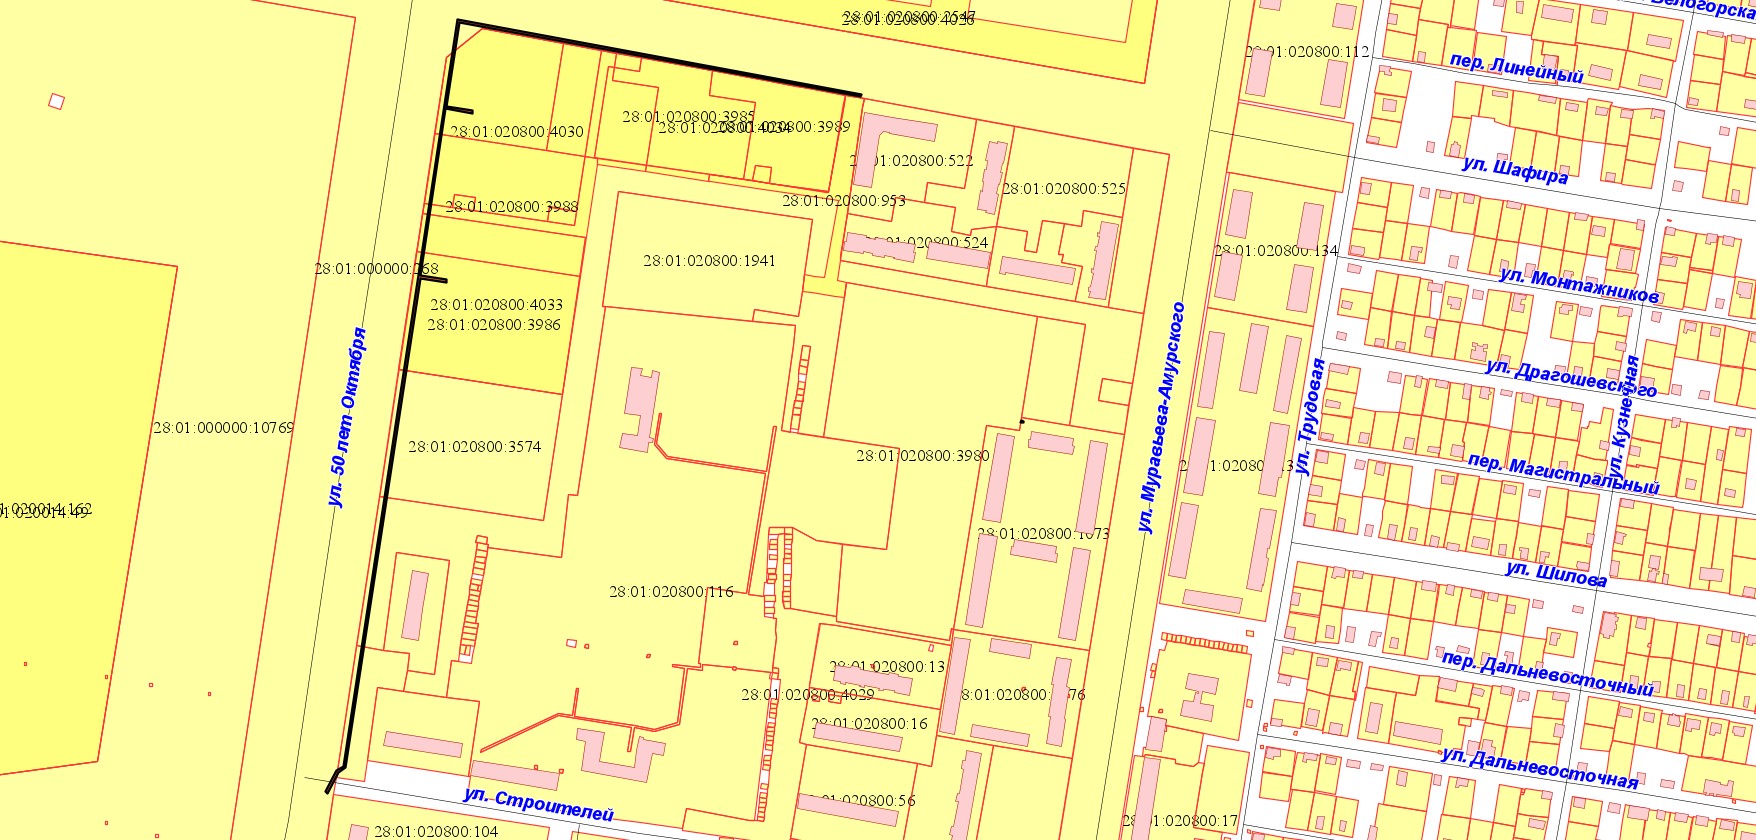This screenshot has height=840, width=1756.
Task: Select parcel 28:01:020800:3988 on the map
Action: tap(511, 207)
